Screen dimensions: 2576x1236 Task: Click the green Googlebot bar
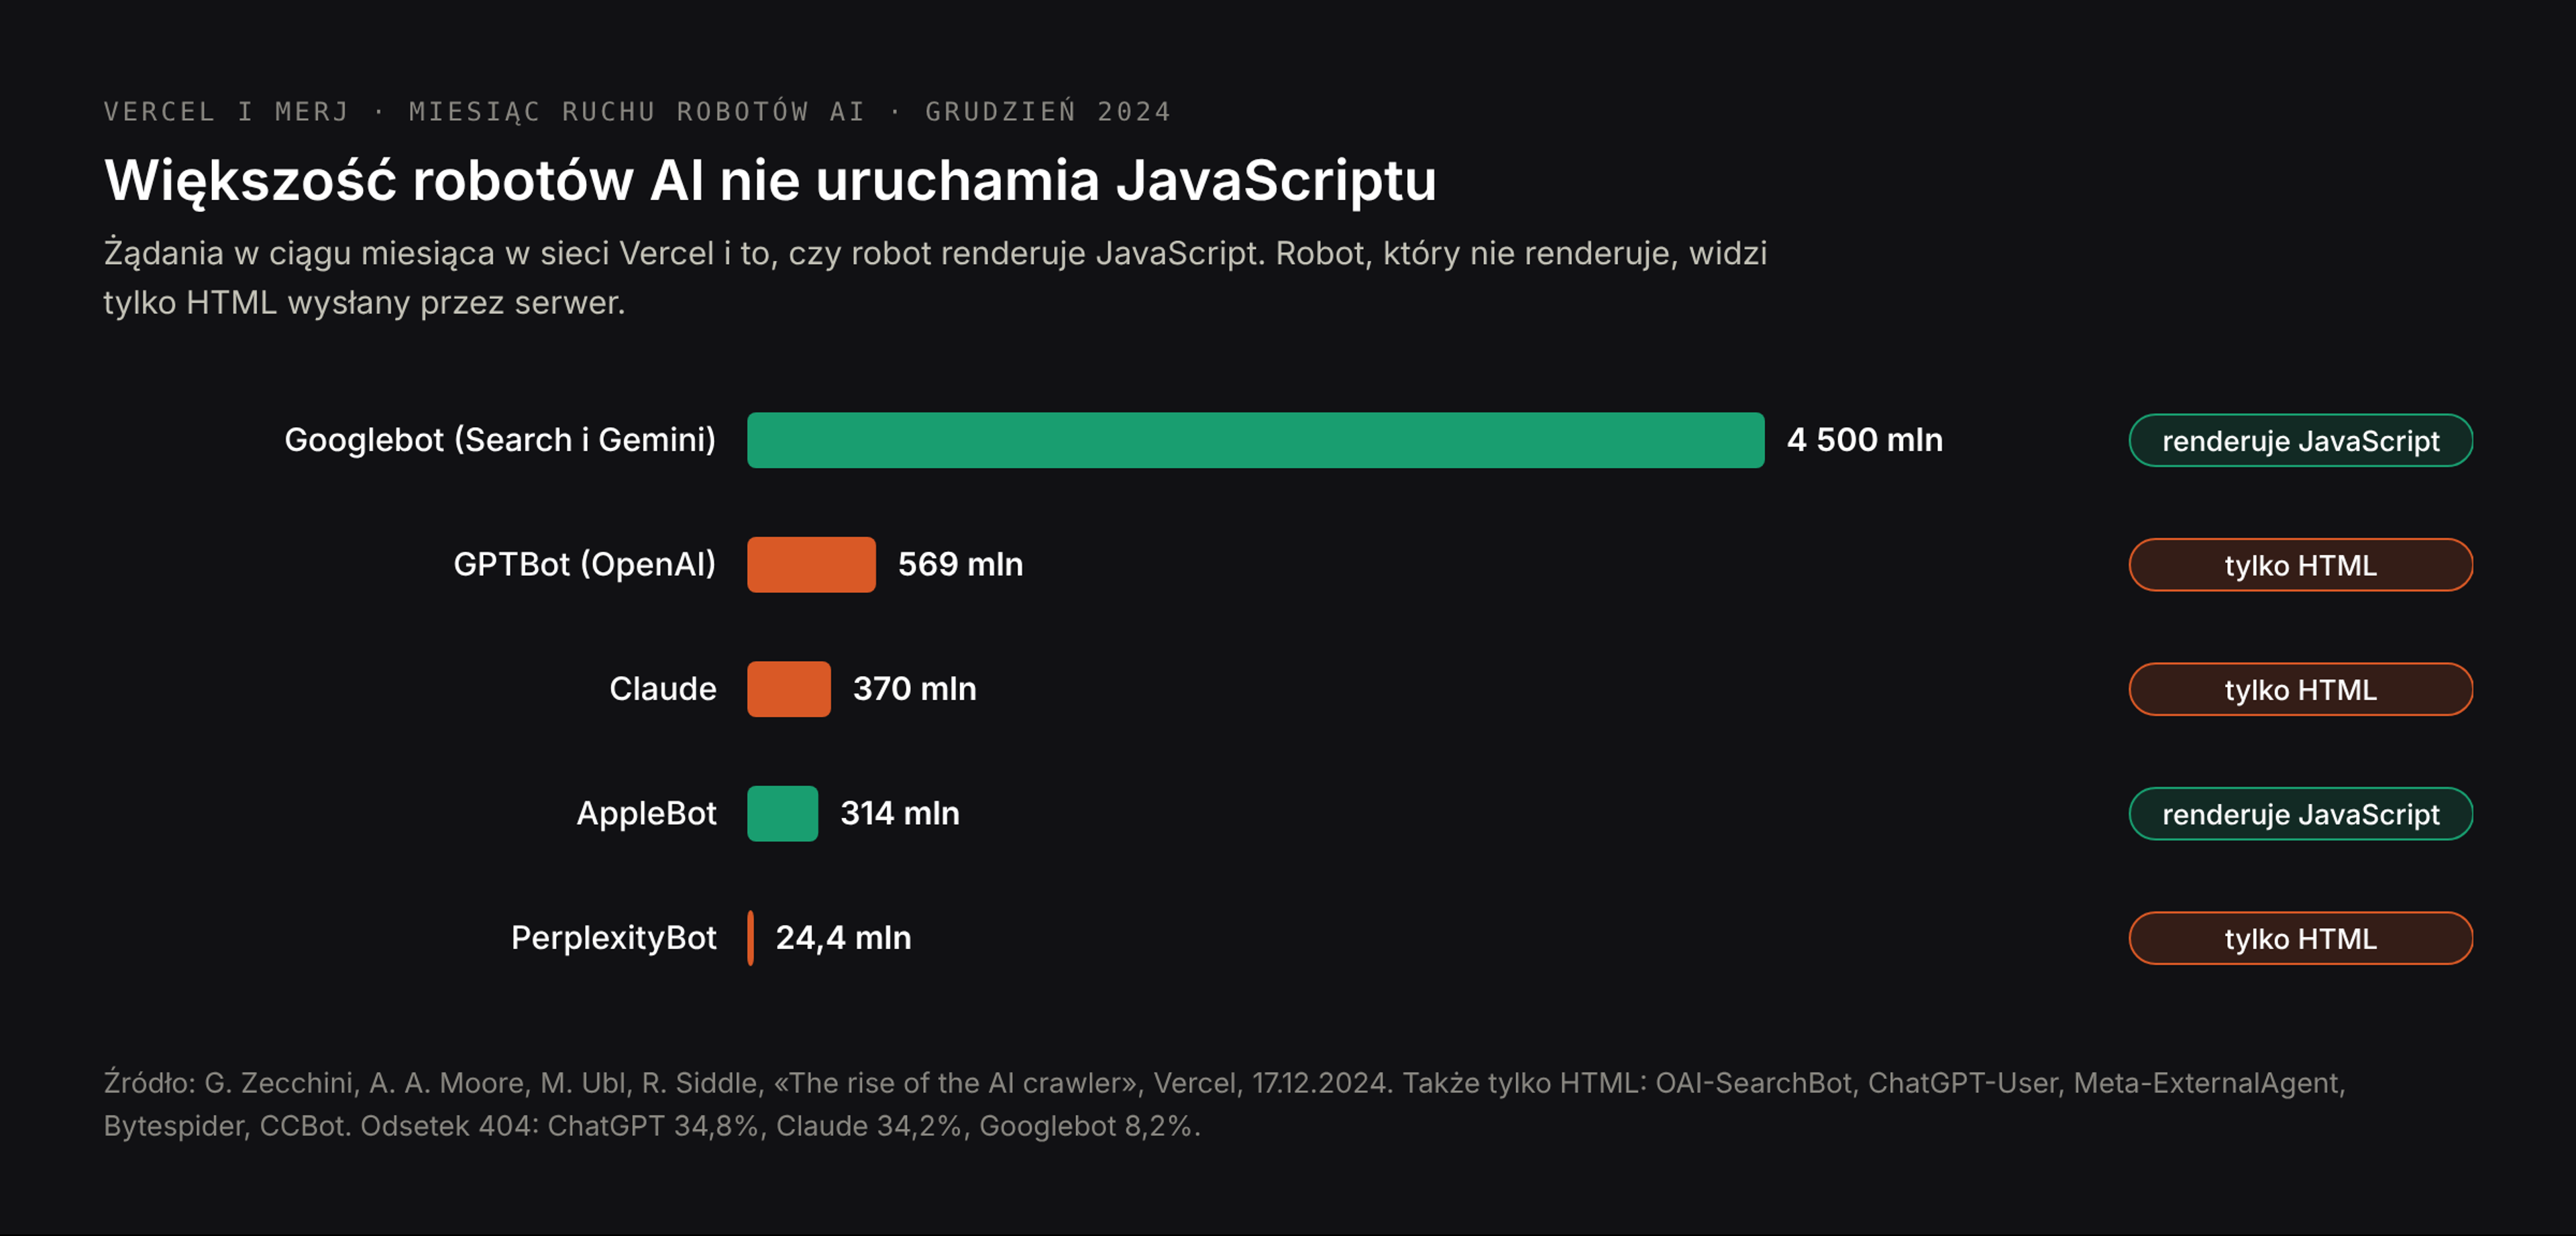click(1255, 440)
